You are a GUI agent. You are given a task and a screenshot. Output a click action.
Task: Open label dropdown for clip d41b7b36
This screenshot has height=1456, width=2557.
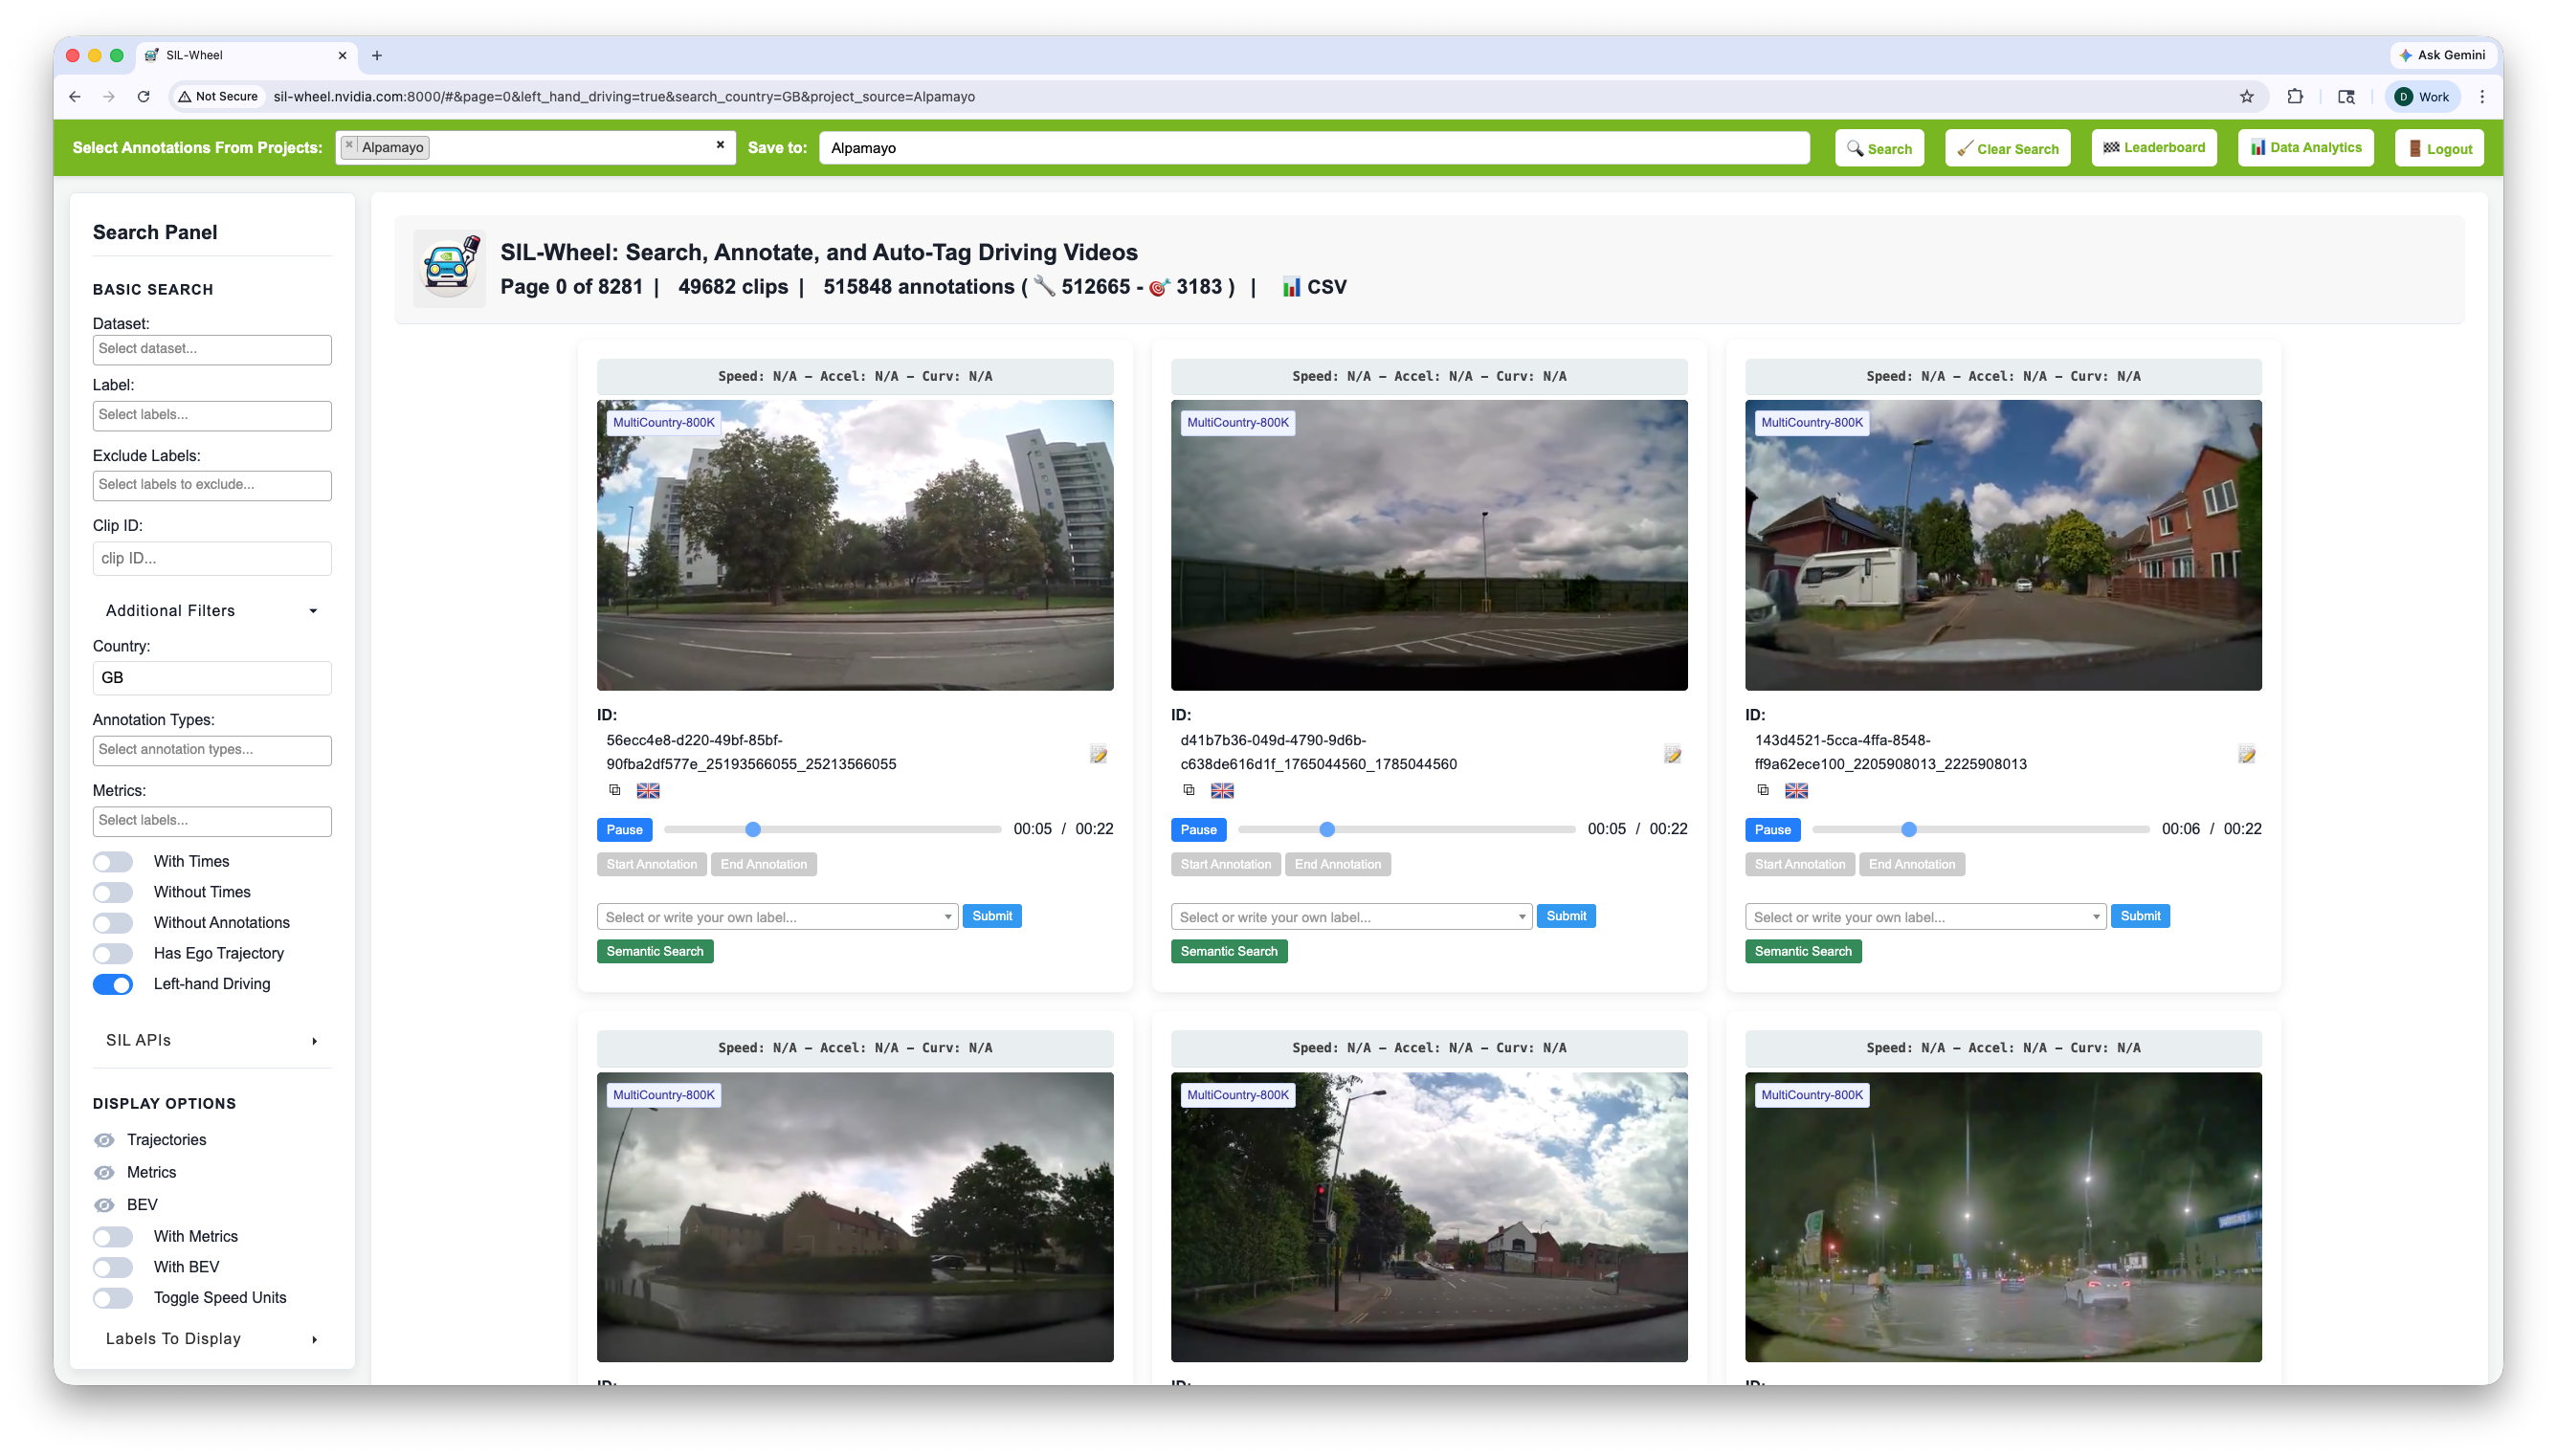coord(1351,917)
